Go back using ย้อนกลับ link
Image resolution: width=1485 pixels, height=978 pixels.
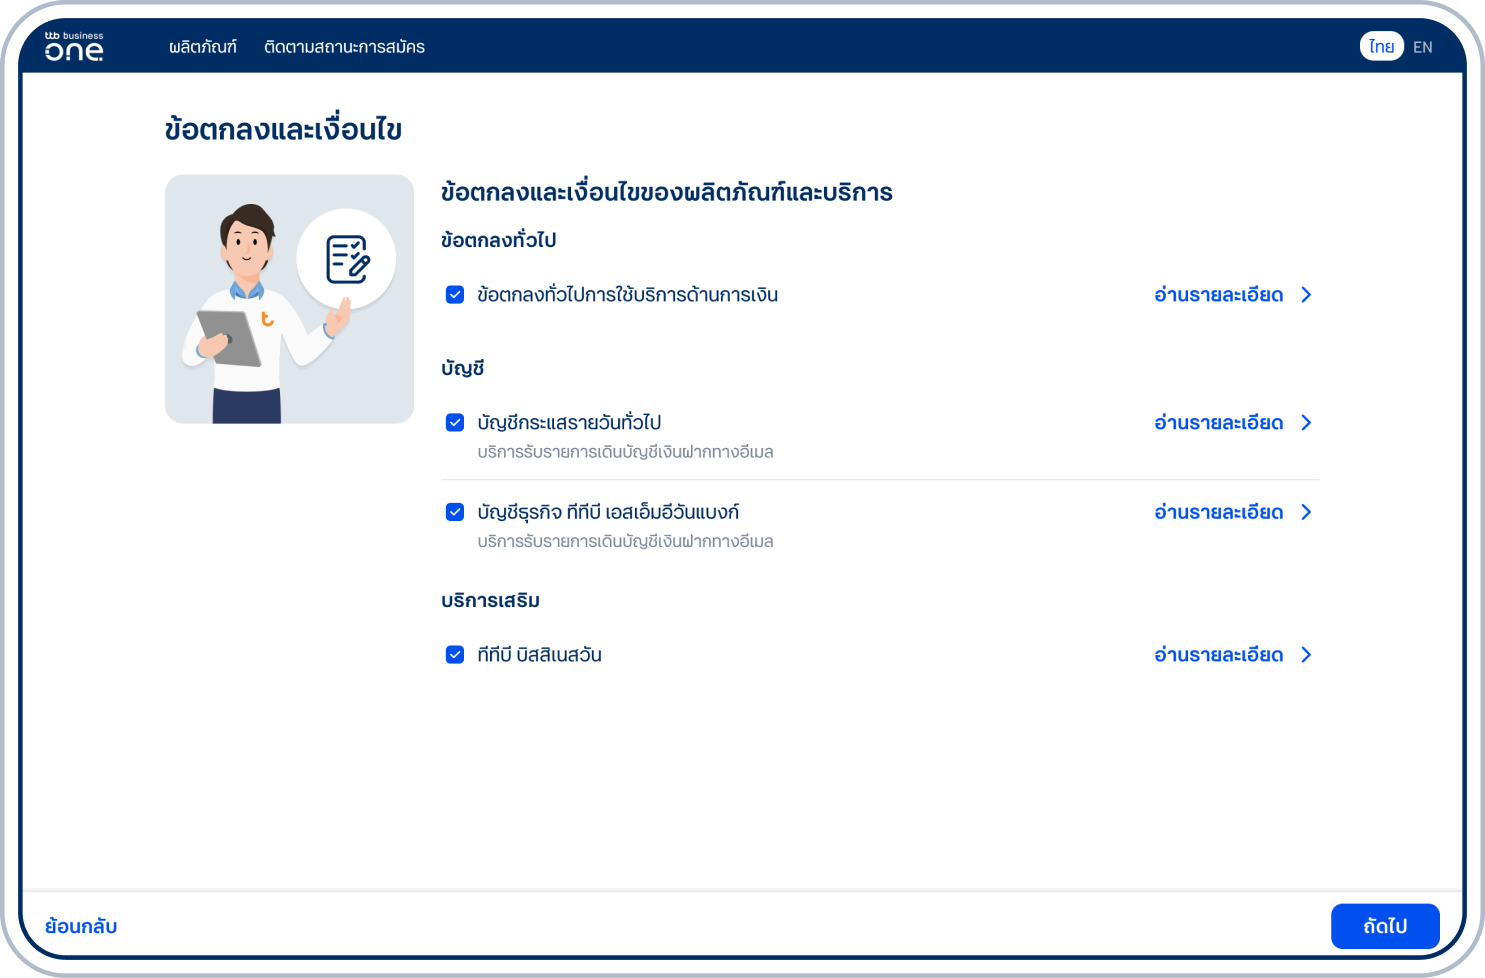(81, 926)
